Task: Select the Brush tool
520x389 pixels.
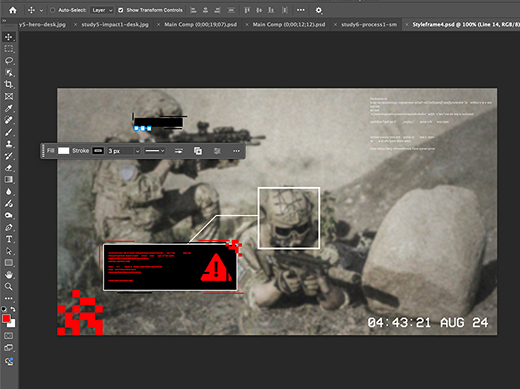Action: pyautogui.click(x=9, y=132)
